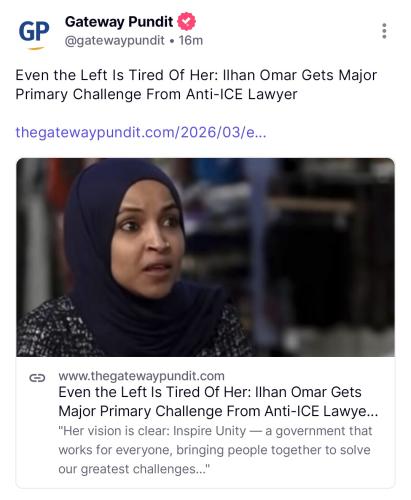Open the article preview photo
411x500 pixels.
205,257
